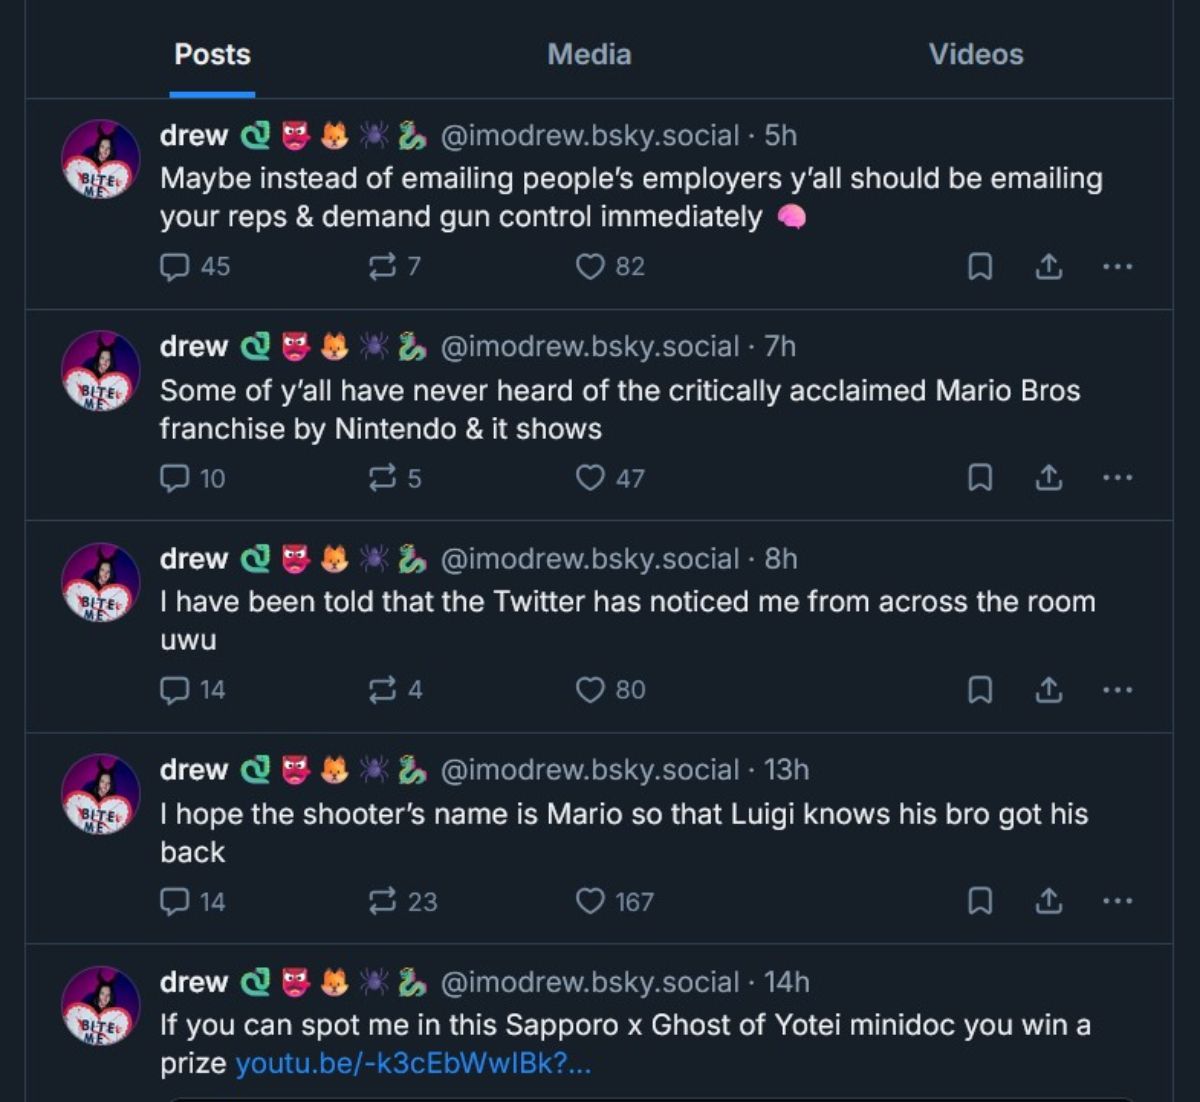Viewport: 1200px width, 1102px height.
Task: Repost the gun control post
Action: click(x=382, y=266)
